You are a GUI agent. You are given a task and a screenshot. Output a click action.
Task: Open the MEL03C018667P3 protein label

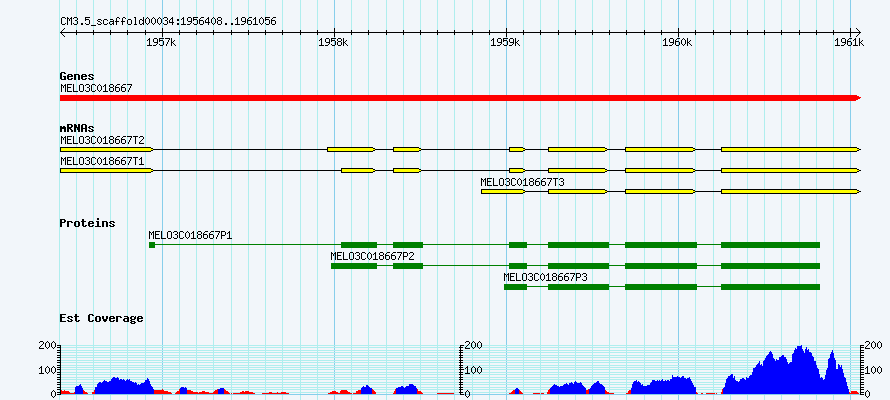pos(545,277)
